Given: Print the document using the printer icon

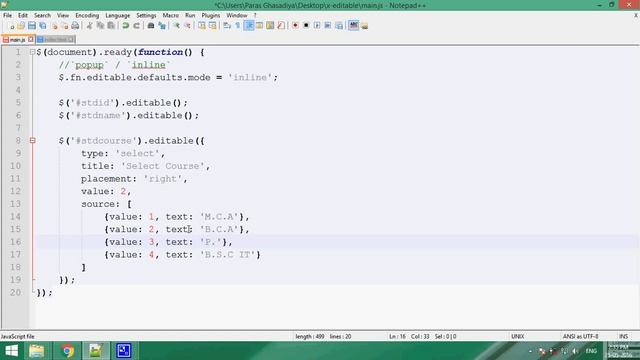Looking at the screenshot, I should tap(75, 26).
